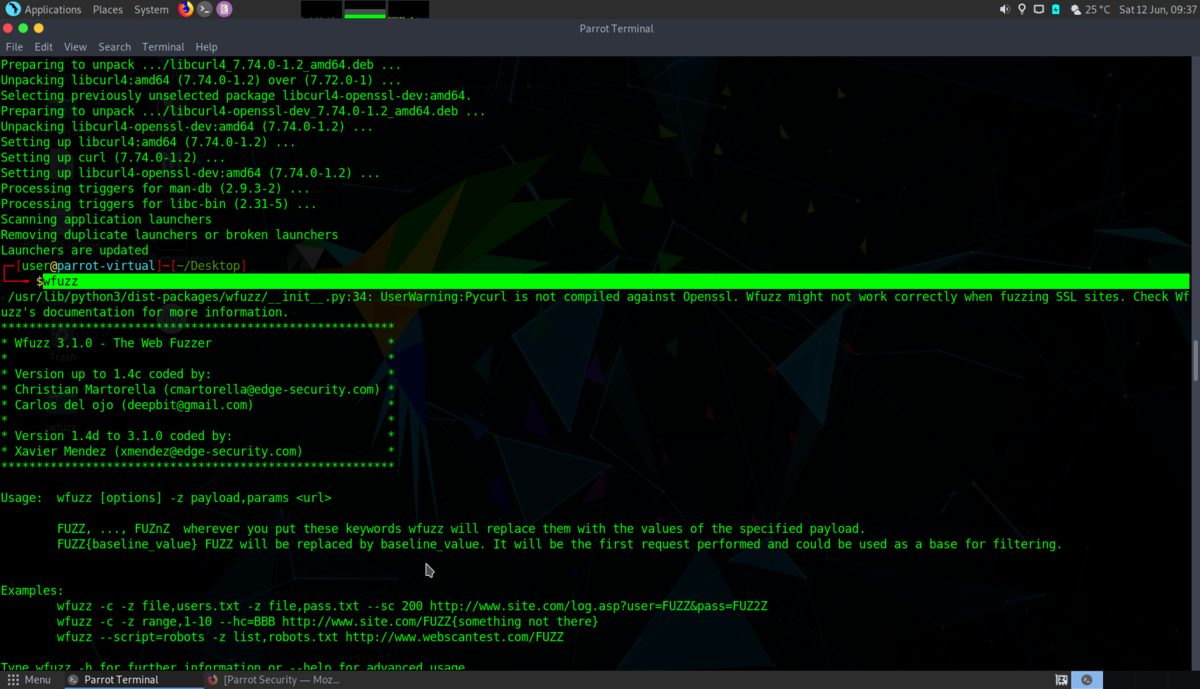Click the terminal vertical scrollbar handle
This screenshot has height=689, width=1200.
point(1195,360)
